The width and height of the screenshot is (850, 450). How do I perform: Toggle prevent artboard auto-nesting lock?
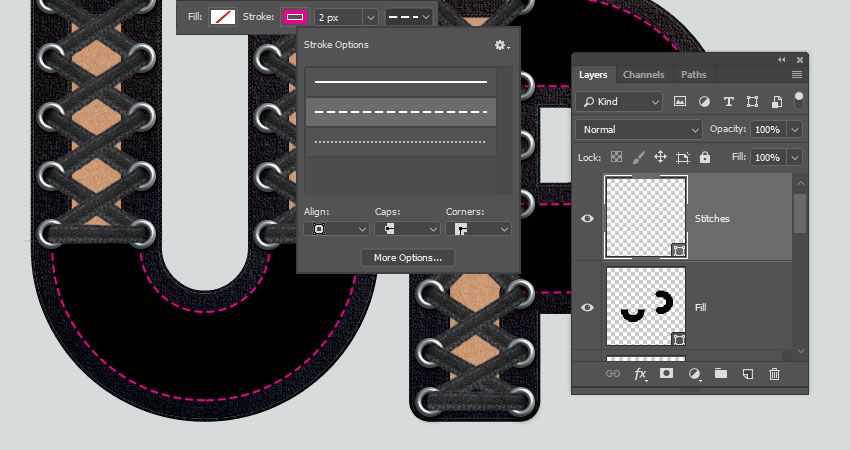(682, 158)
